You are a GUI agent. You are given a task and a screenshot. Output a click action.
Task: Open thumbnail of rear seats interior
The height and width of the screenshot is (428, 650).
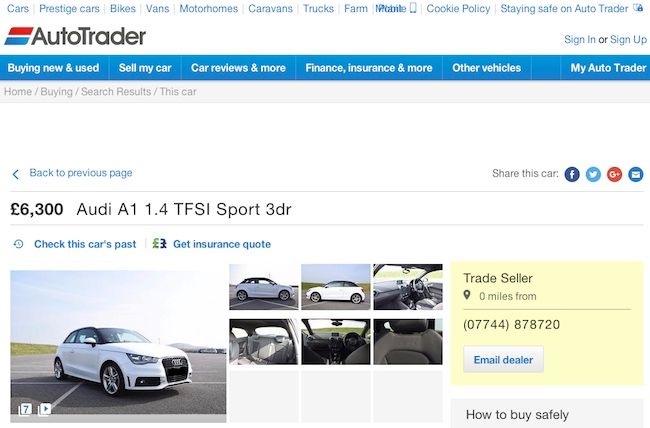tap(264, 342)
